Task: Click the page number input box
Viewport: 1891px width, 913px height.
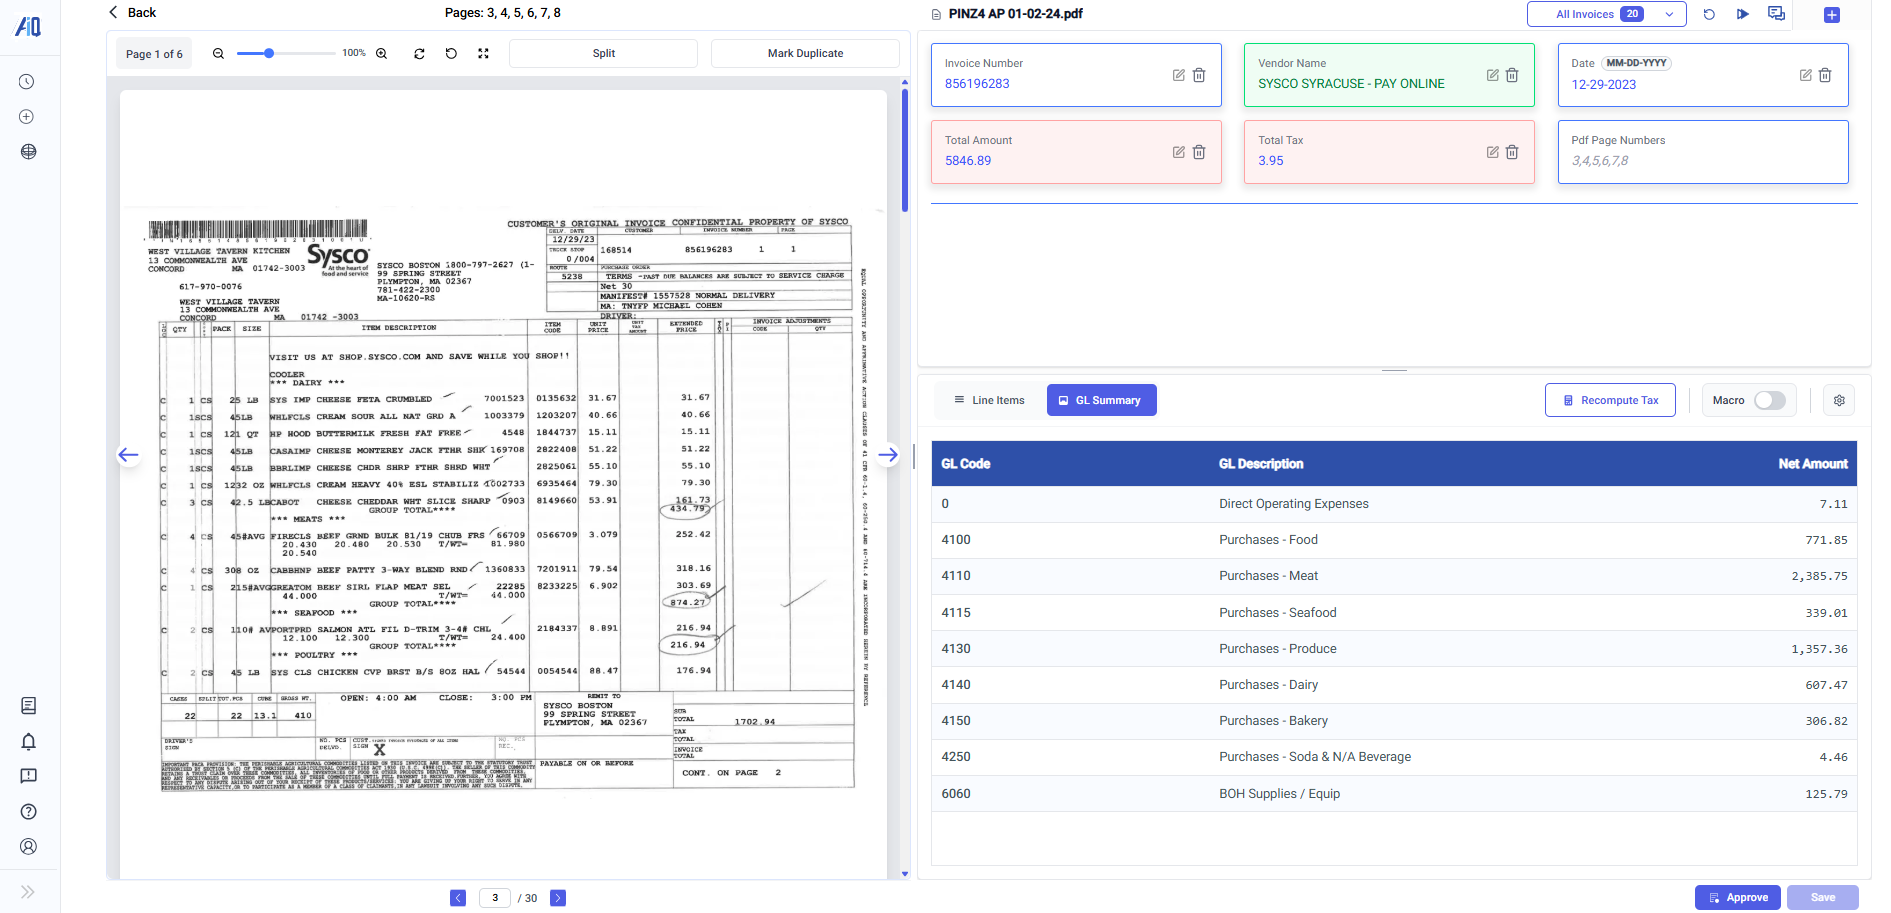Action: [495, 898]
